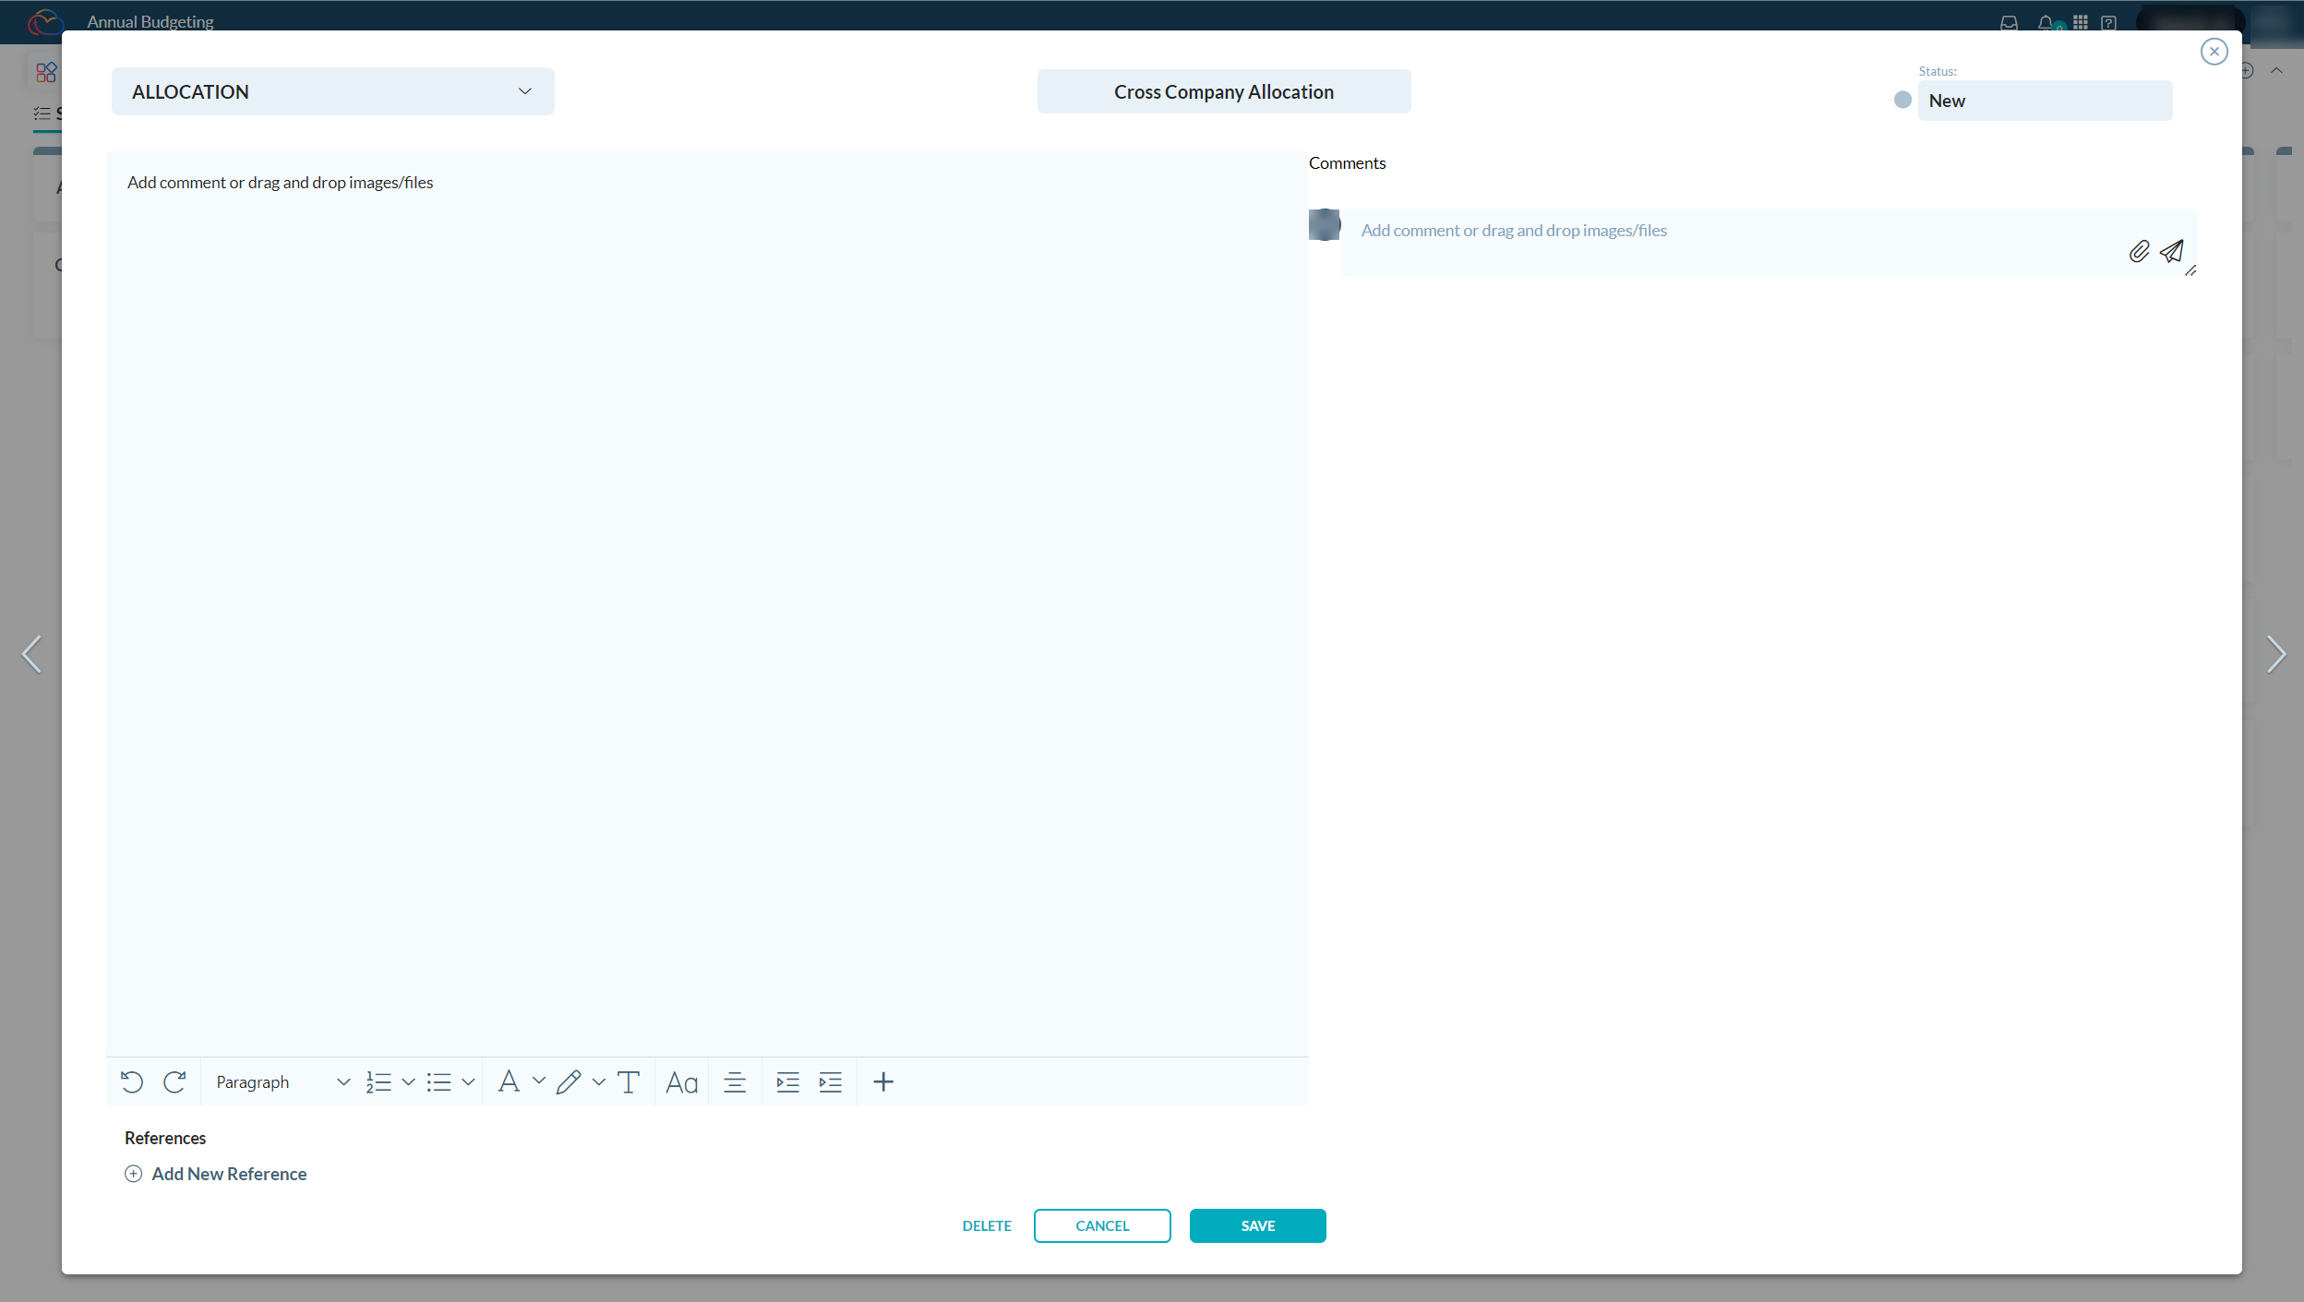This screenshot has width=2304, height=1302.
Task: Attach a file to the comment
Action: (x=2140, y=251)
